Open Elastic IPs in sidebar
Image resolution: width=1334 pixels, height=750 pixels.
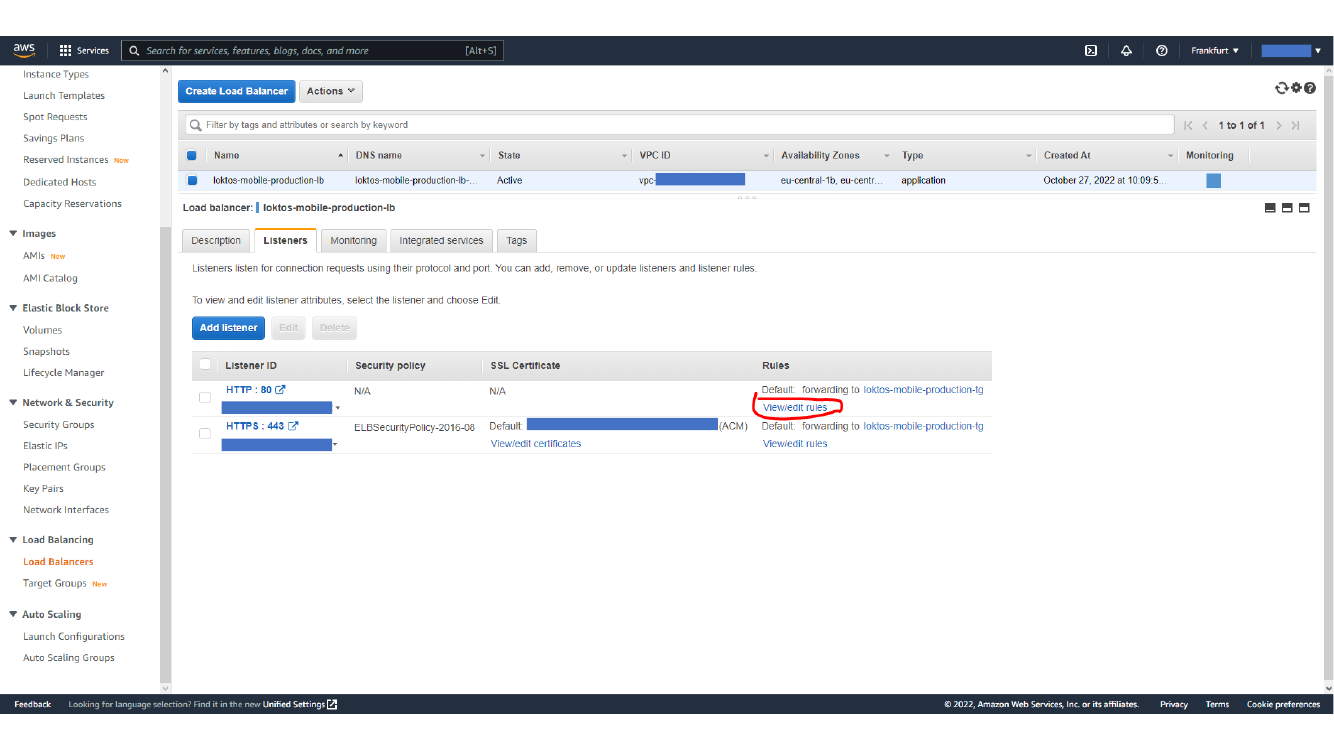[45, 446]
